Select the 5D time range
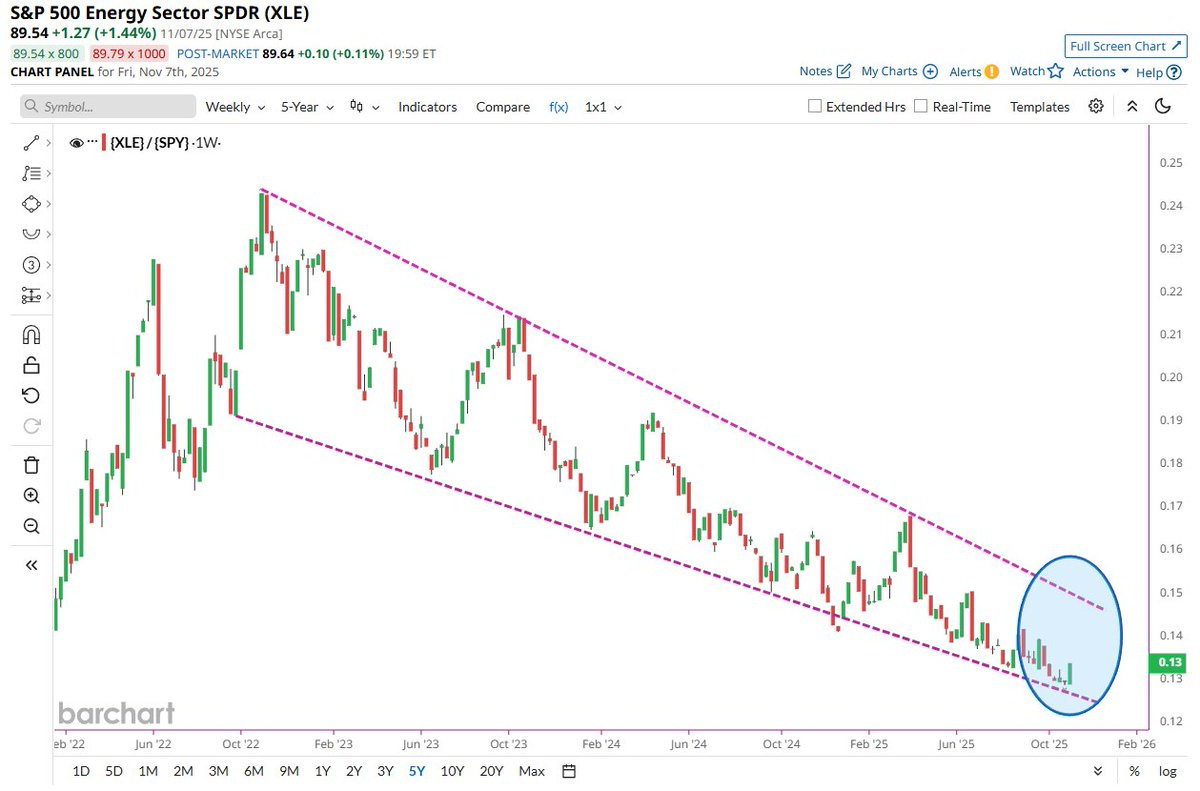Screen dimensions: 1200x791 click(114, 771)
